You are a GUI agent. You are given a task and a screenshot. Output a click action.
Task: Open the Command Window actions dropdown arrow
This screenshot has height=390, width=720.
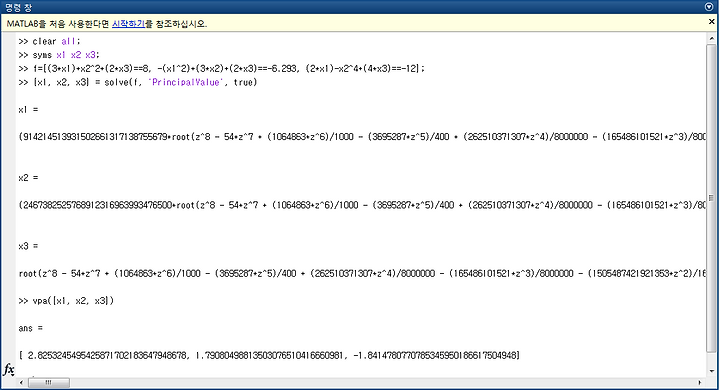coord(709,7)
